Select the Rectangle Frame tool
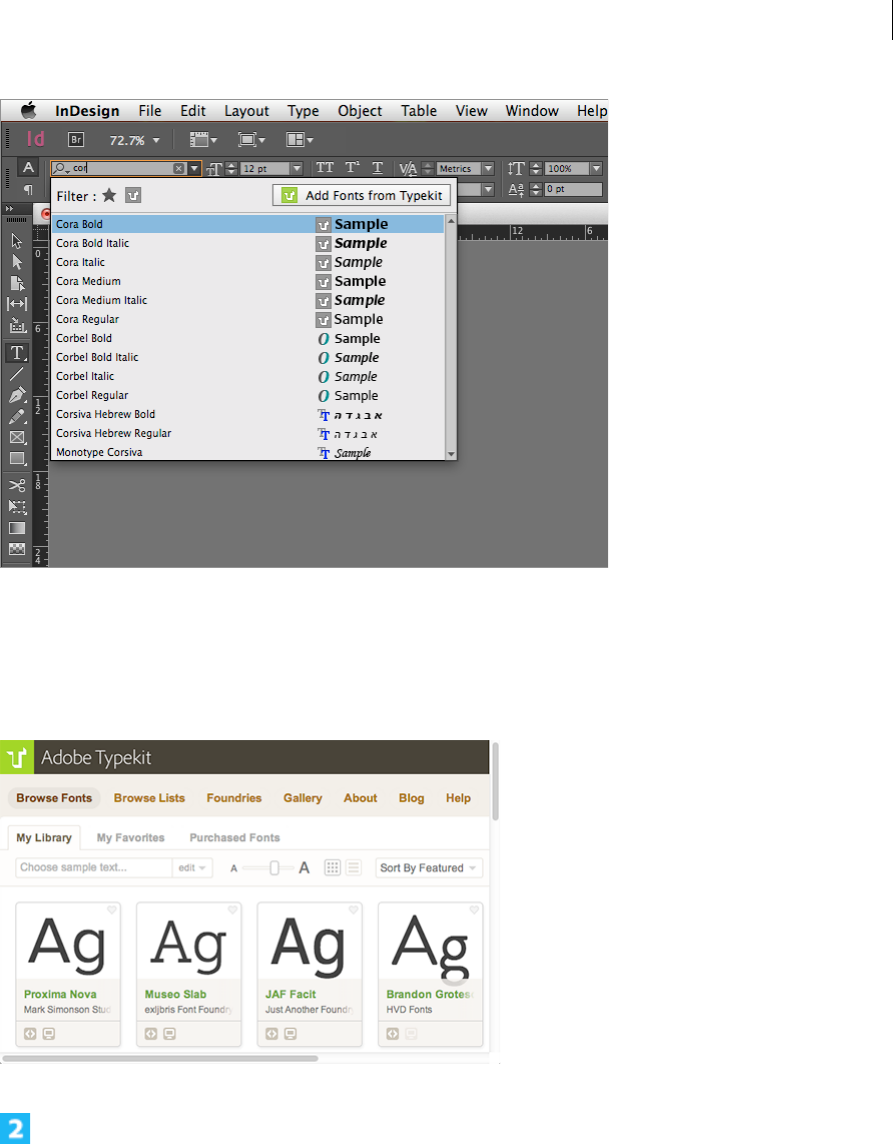 [x=17, y=438]
